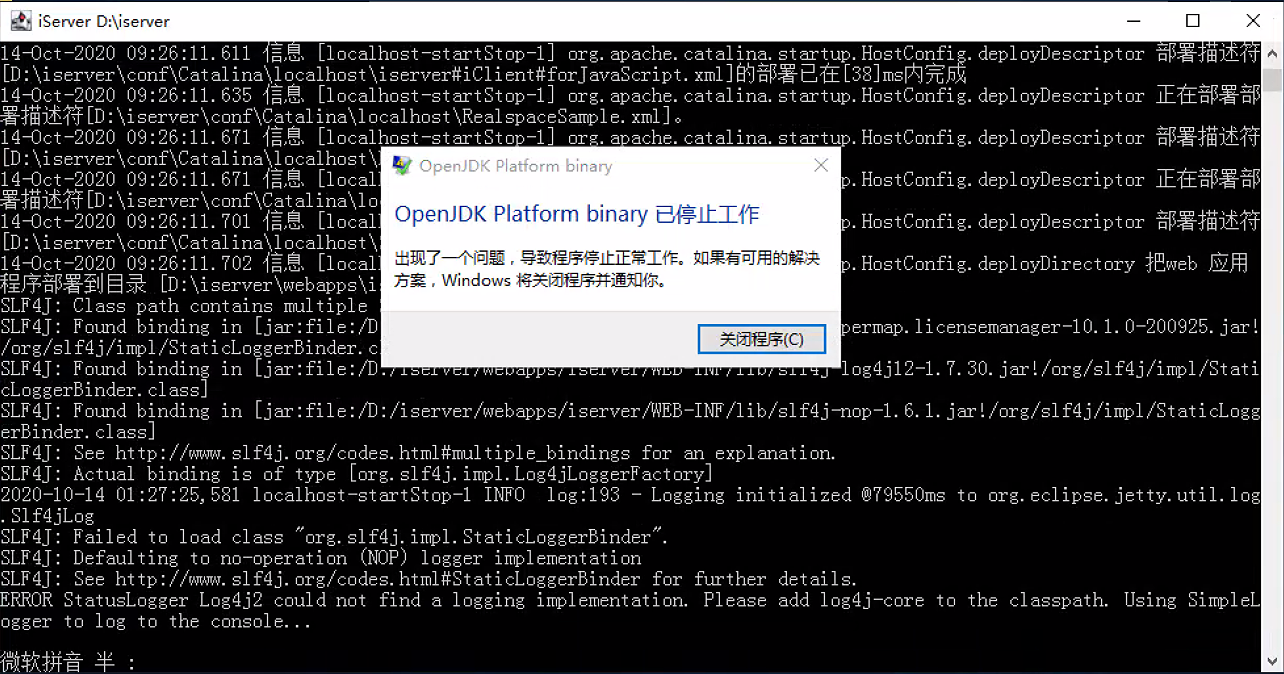Maximize the iServer console window
Viewport: 1284px width, 674px height.
point(1192,21)
